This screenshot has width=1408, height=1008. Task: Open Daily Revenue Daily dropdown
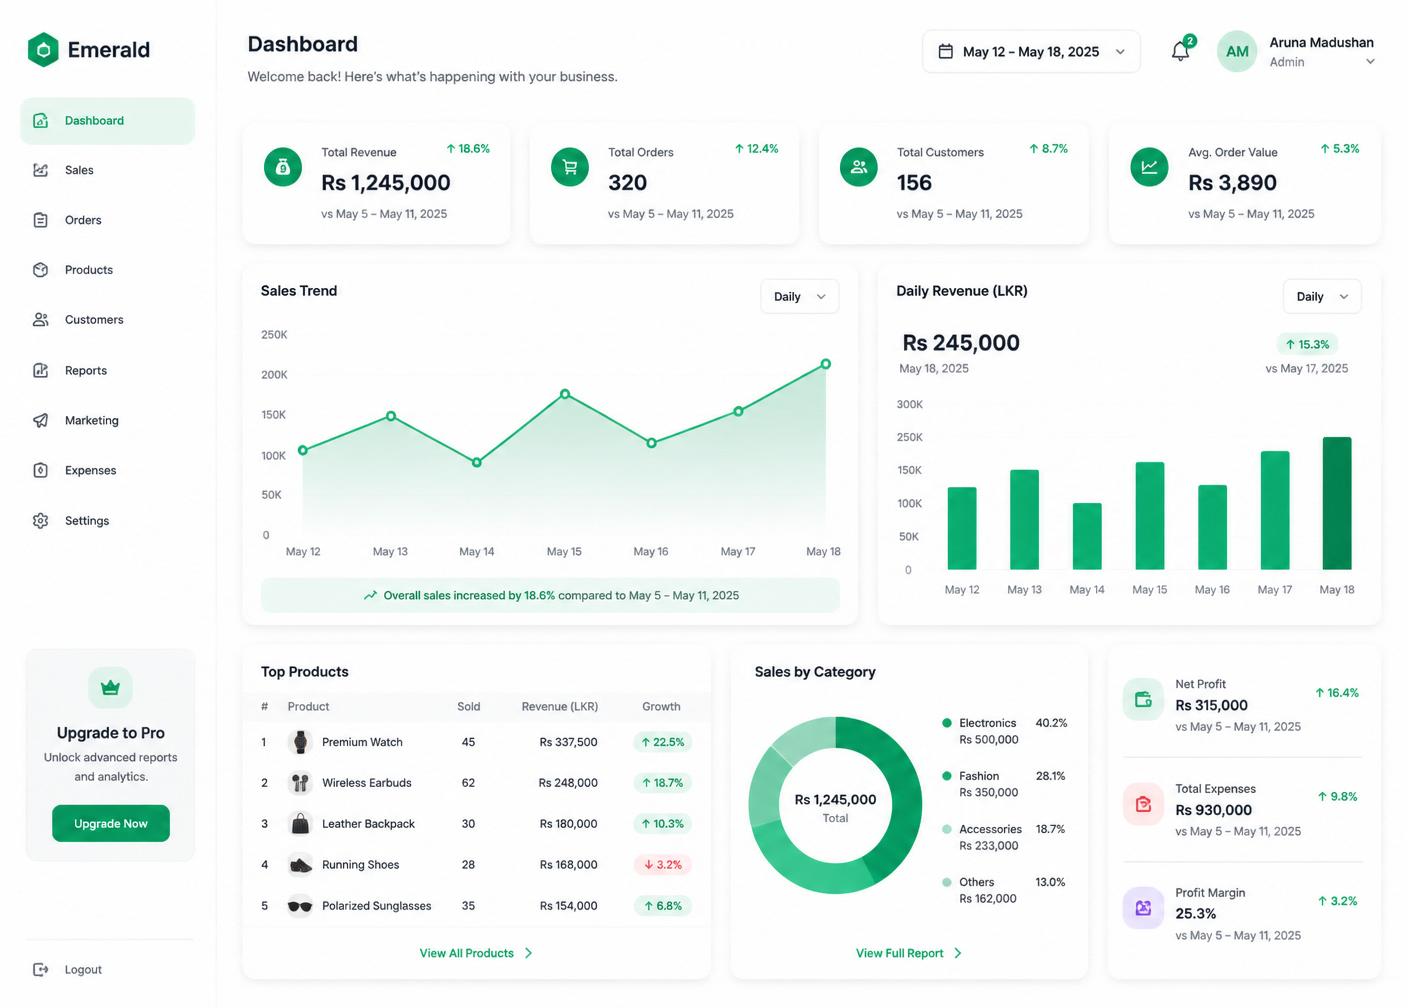coord(1322,296)
